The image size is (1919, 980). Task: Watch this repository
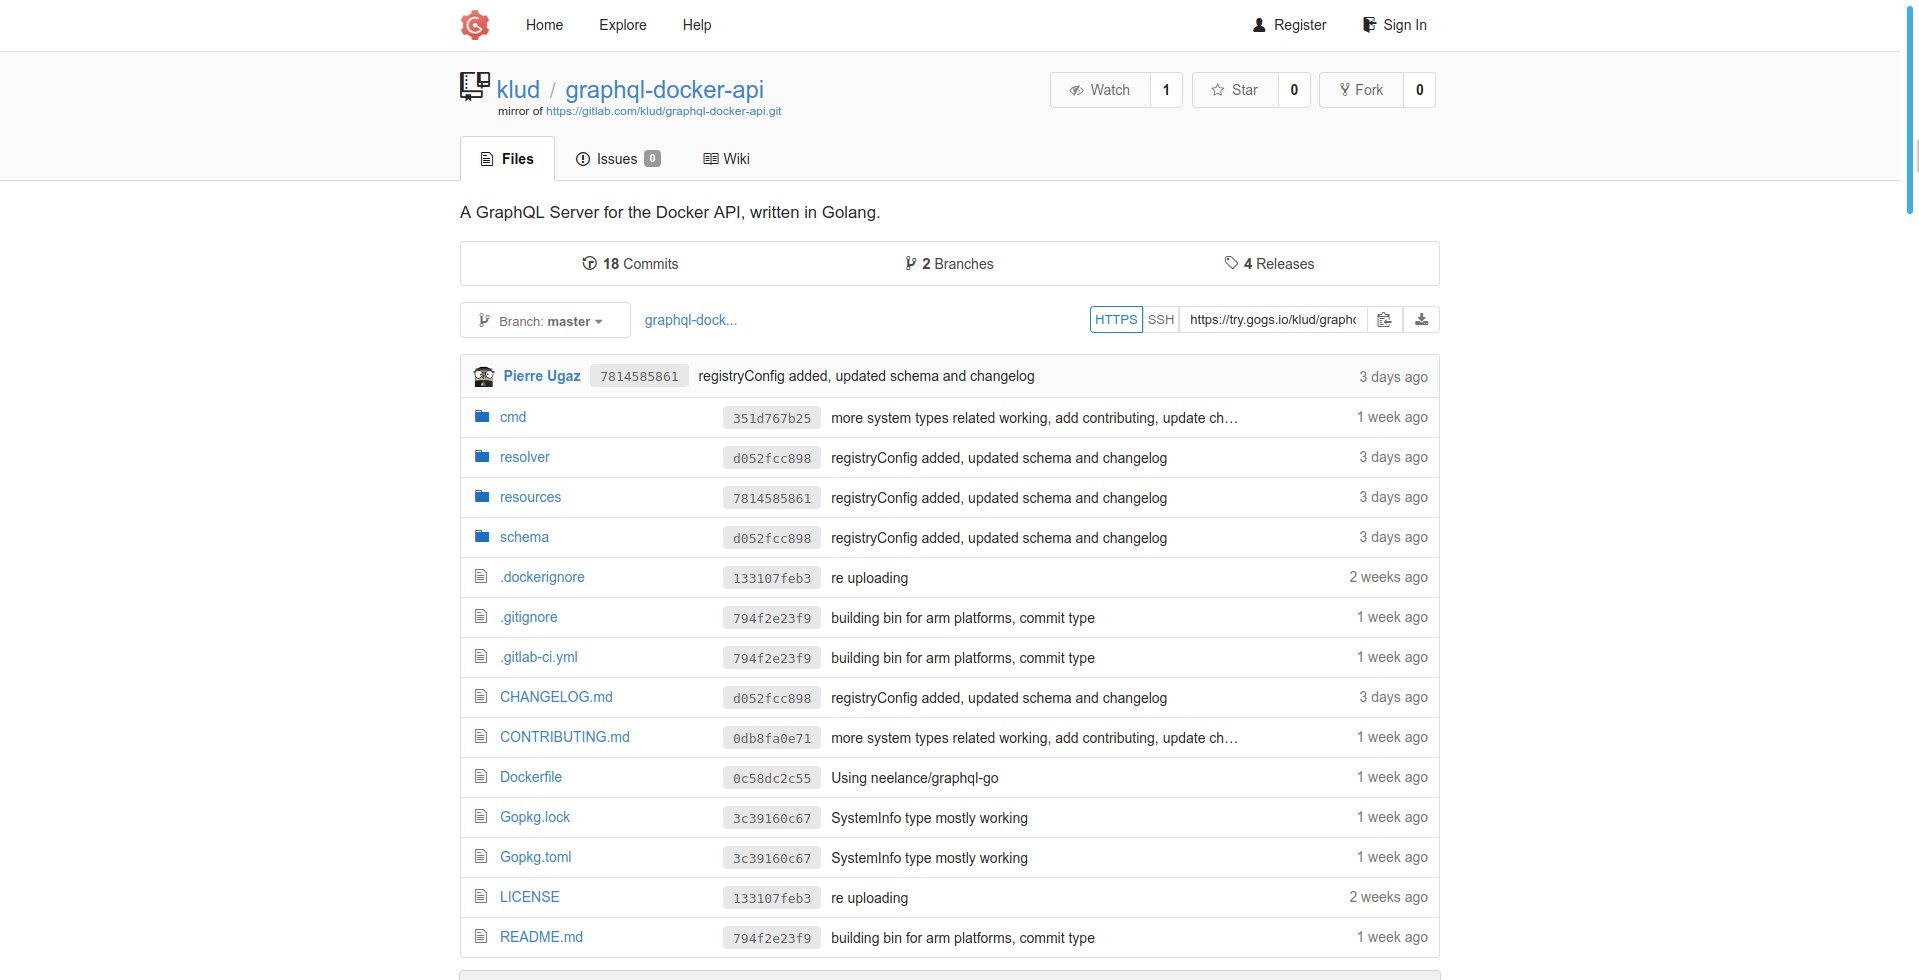point(1100,90)
